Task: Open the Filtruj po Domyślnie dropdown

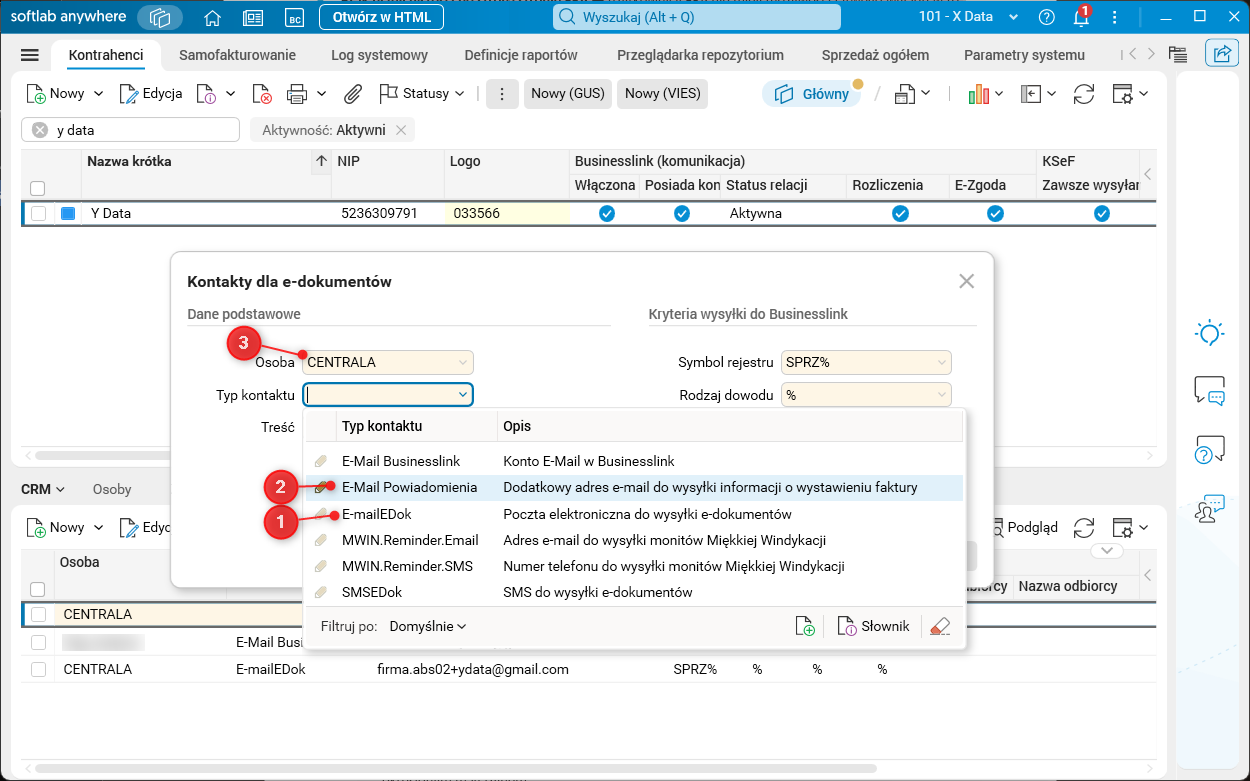Action: coord(428,626)
